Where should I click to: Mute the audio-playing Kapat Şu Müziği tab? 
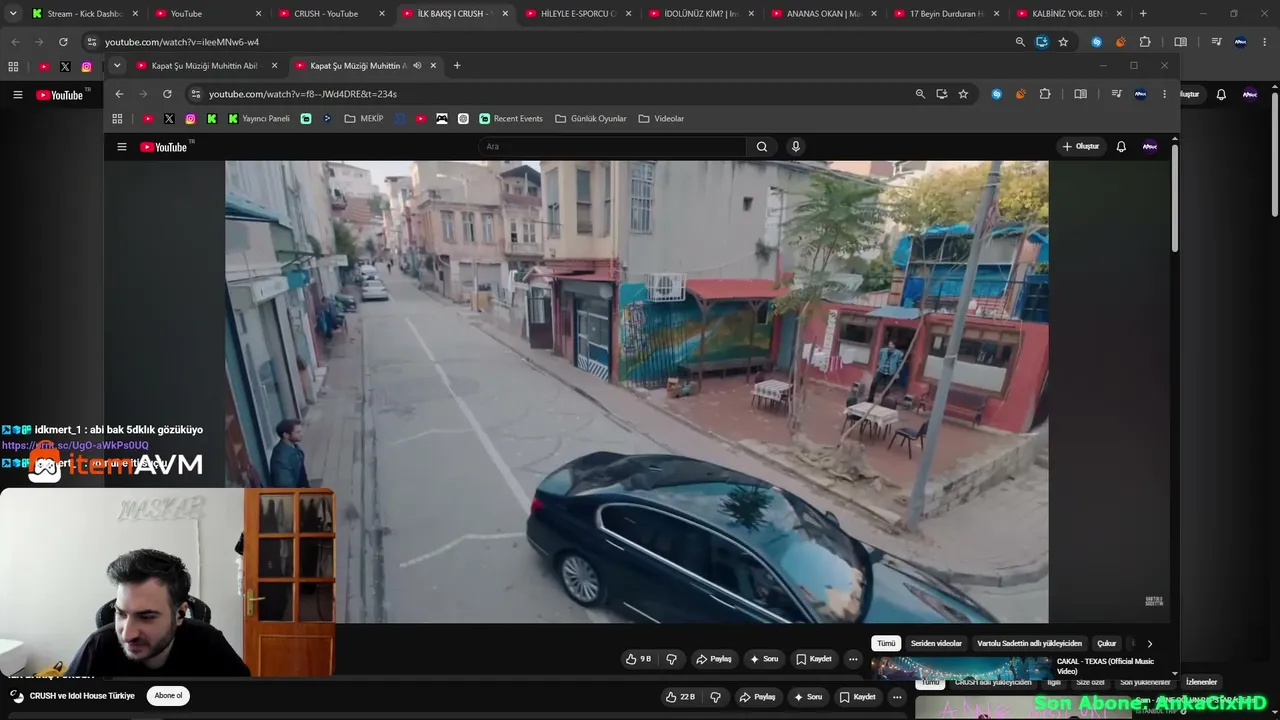pyautogui.click(x=417, y=66)
